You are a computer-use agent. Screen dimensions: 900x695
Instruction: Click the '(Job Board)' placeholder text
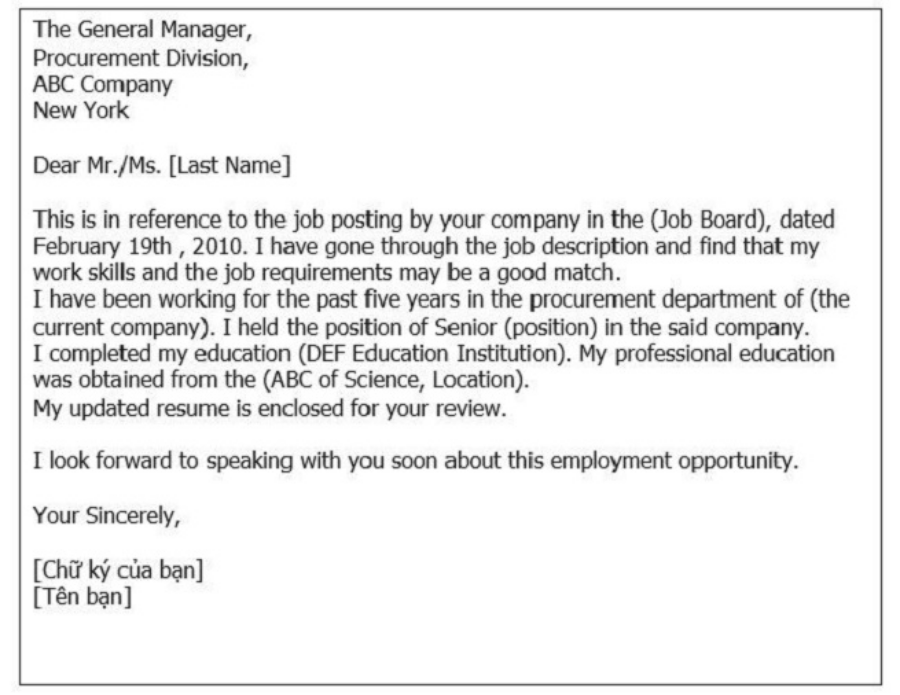coord(711,220)
